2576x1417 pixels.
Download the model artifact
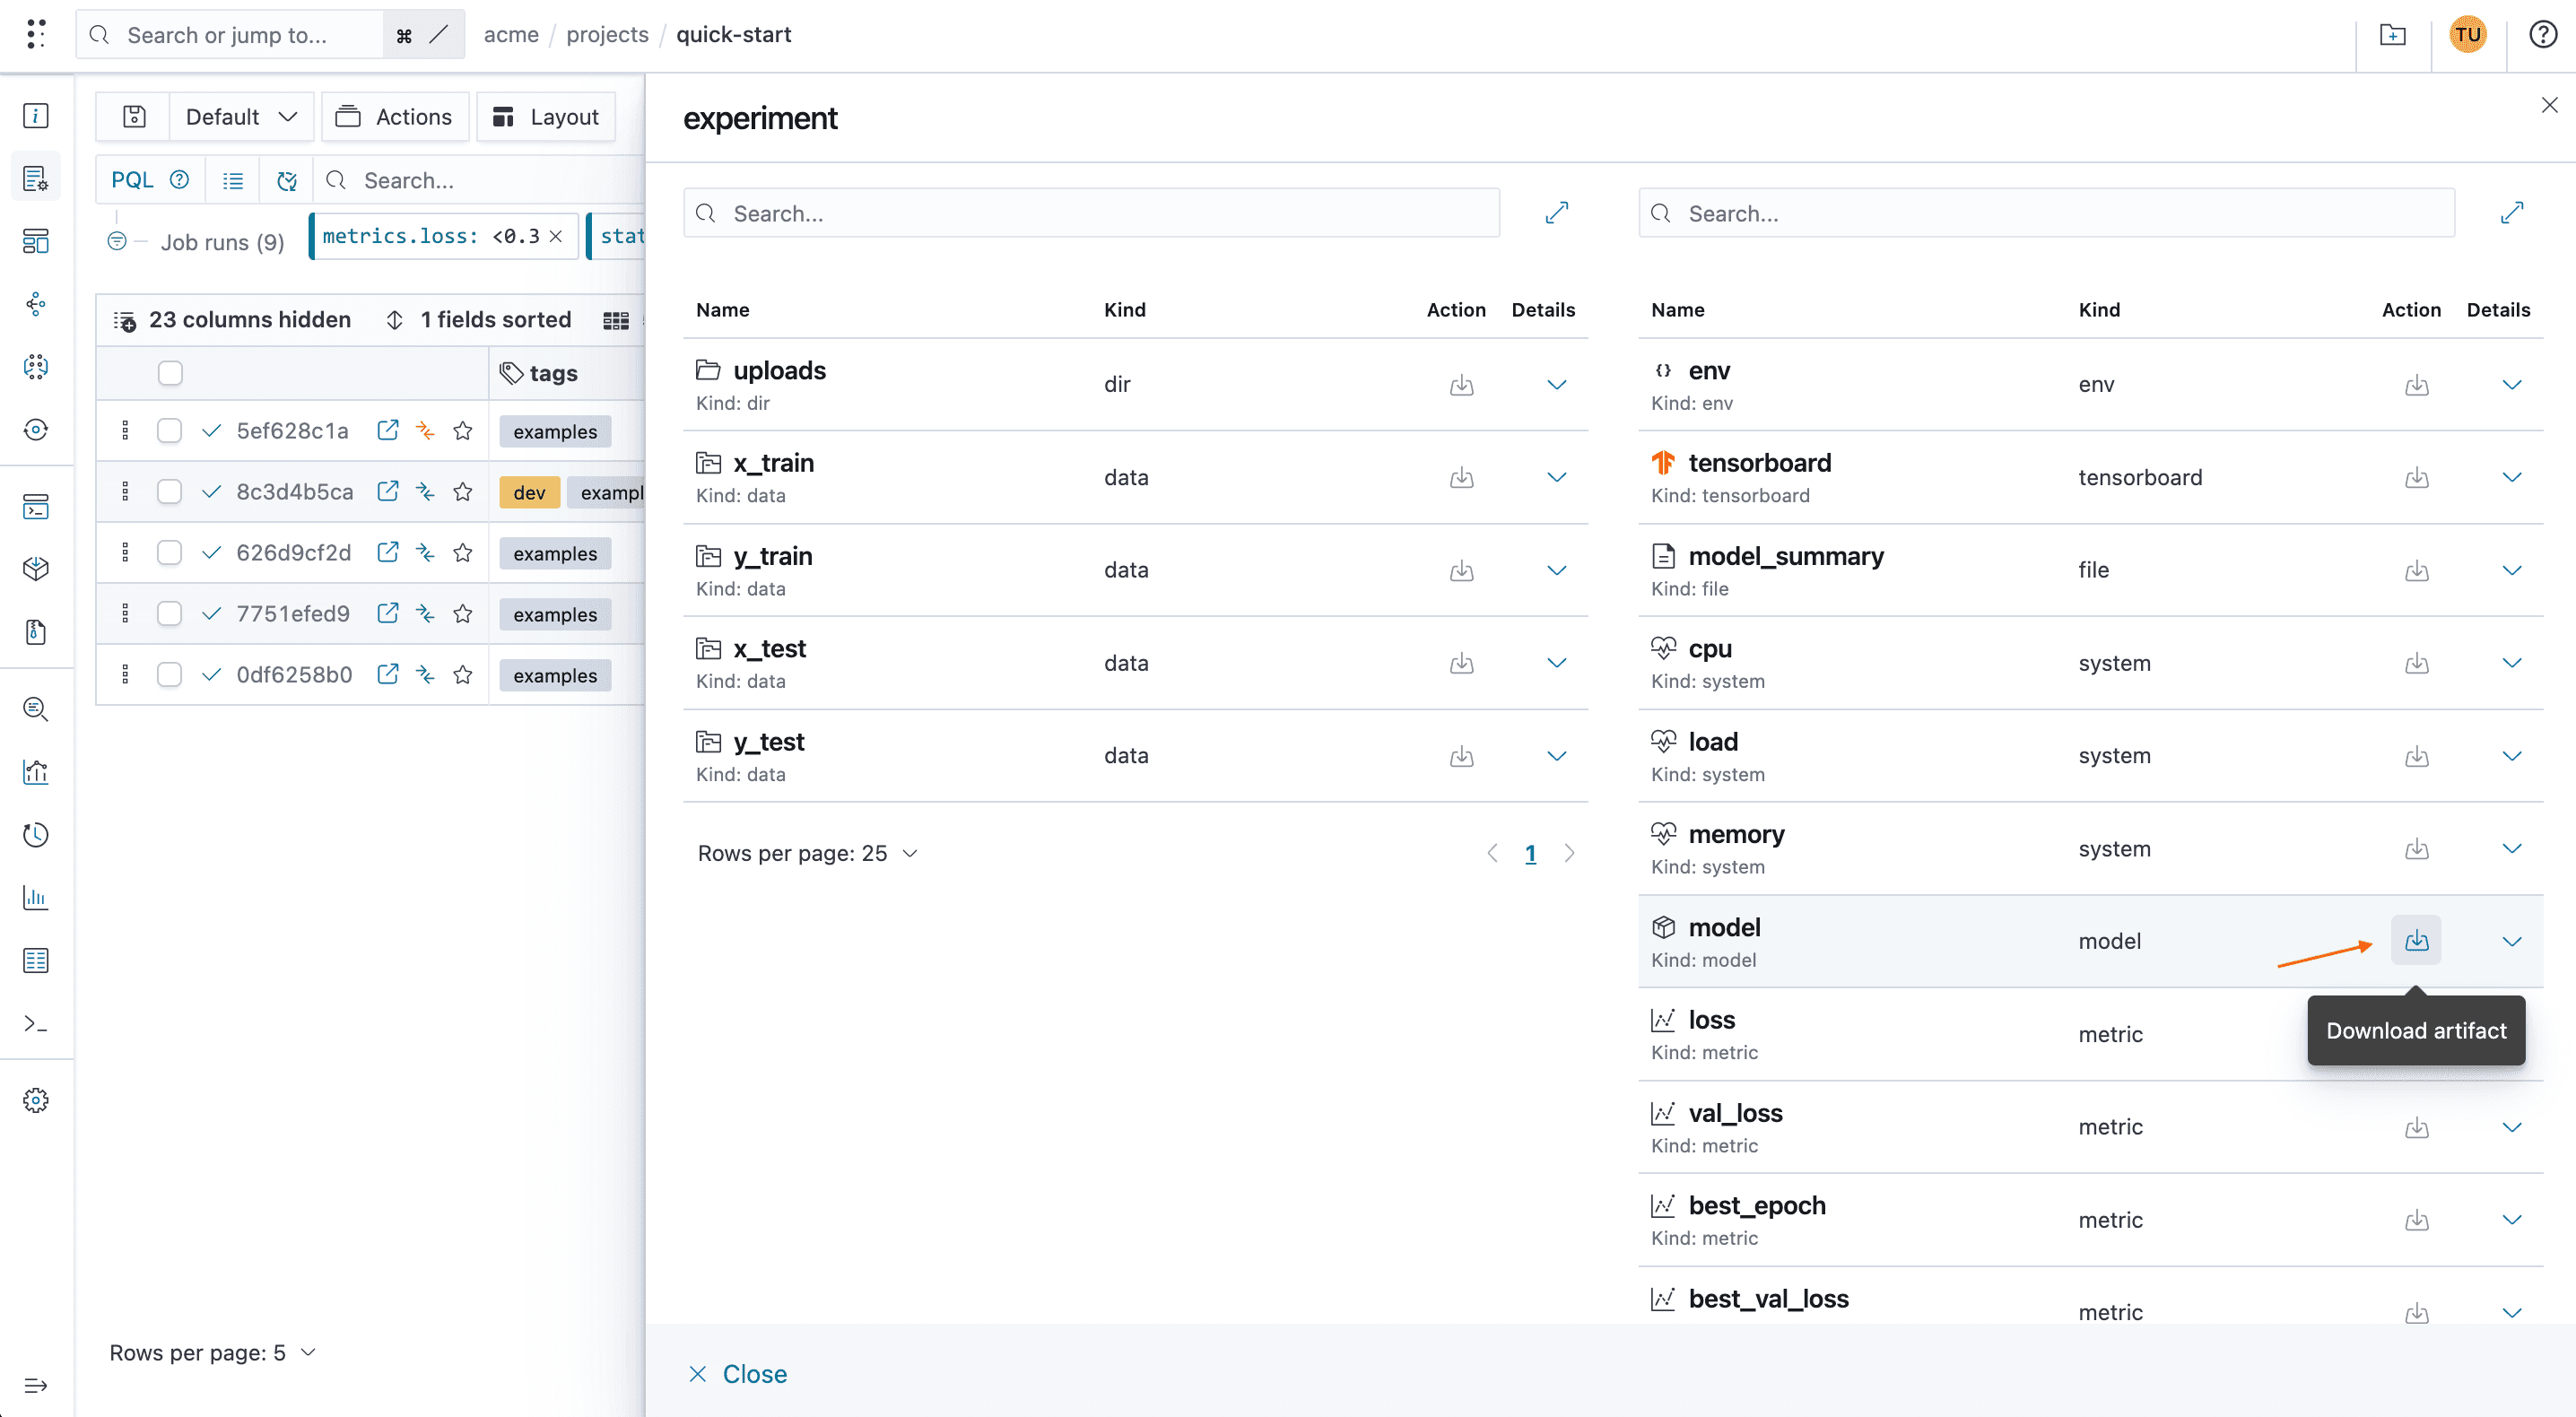tap(2417, 940)
